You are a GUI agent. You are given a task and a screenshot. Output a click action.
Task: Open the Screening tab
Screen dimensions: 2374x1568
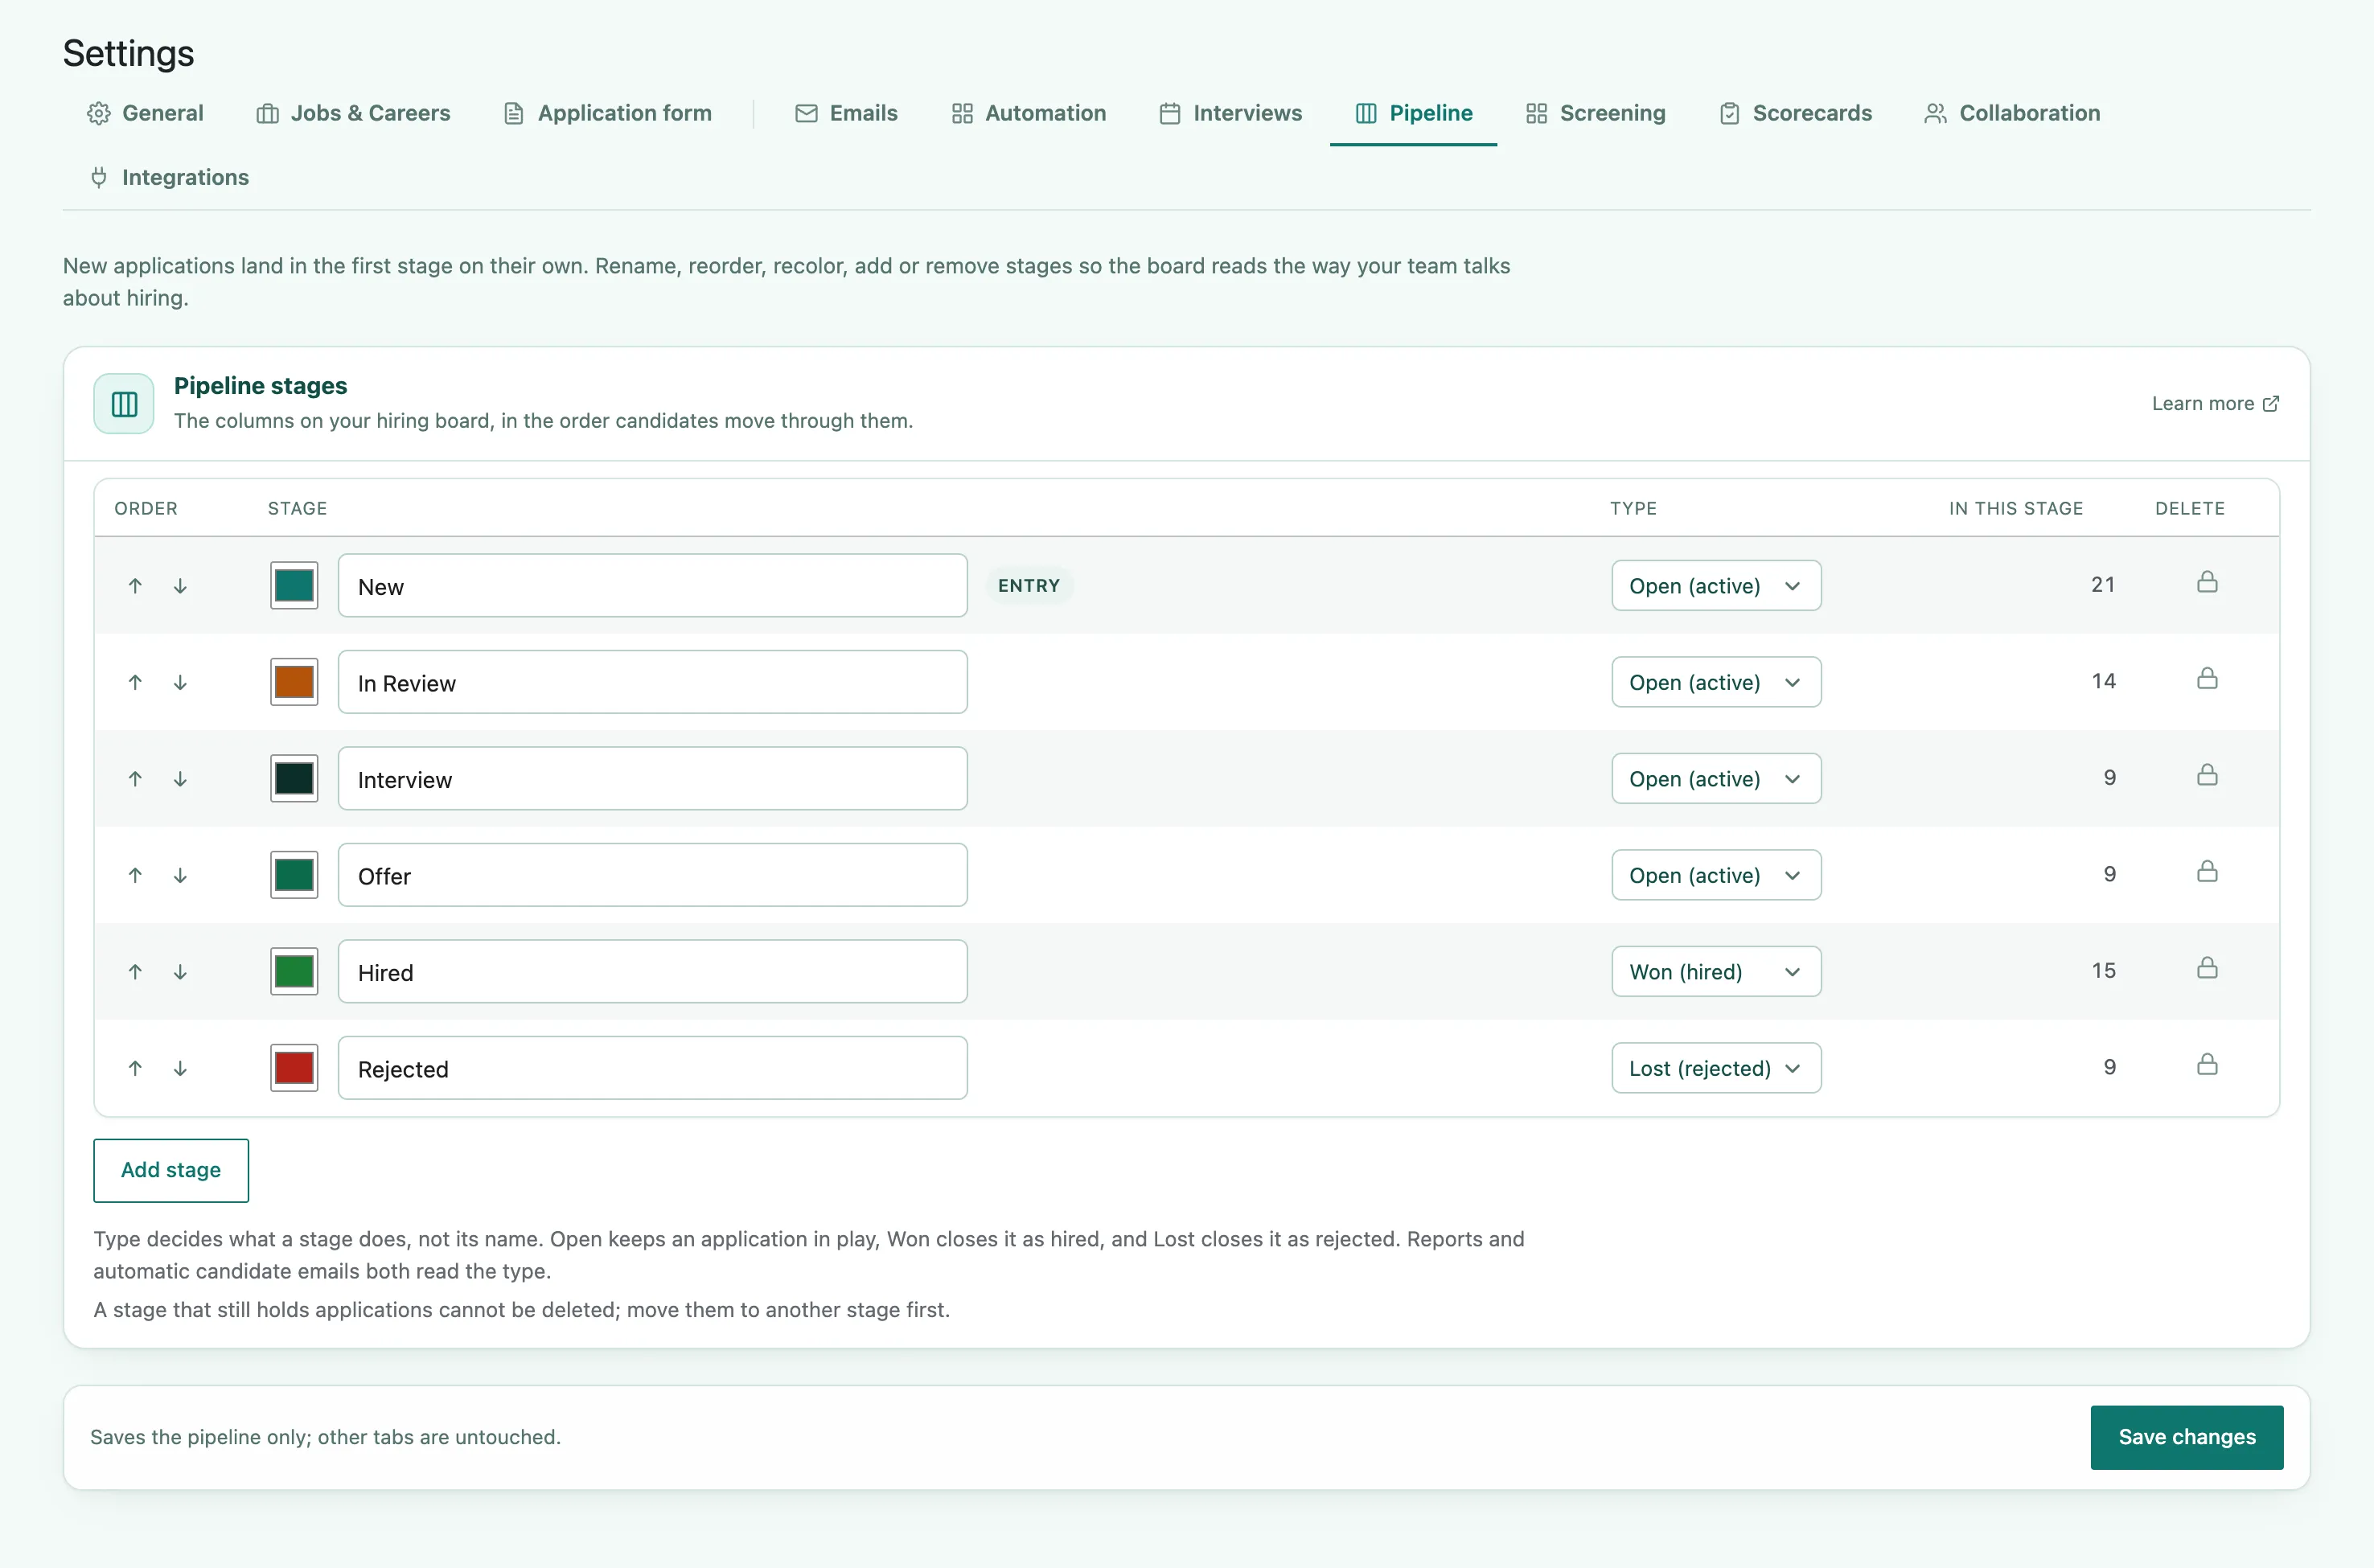click(1596, 113)
